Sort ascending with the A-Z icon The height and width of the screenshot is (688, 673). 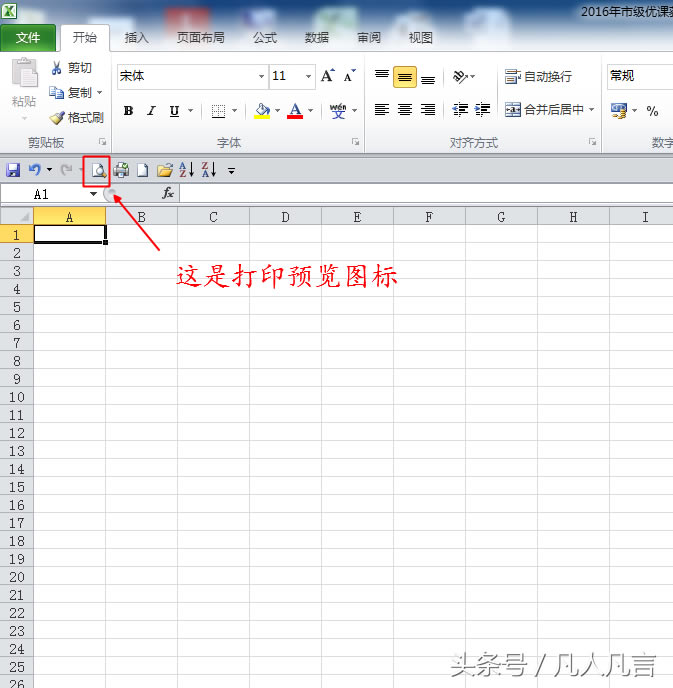[187, 170]
